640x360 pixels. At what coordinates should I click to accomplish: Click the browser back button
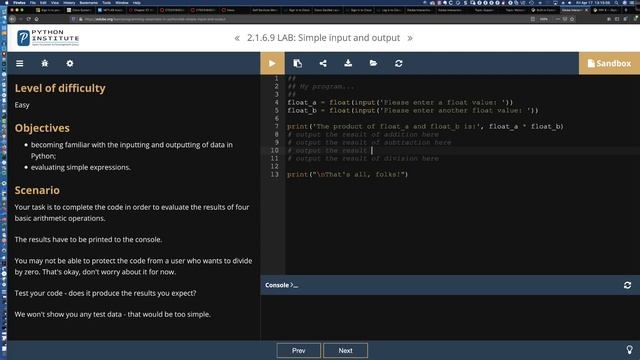click(13, 19)
